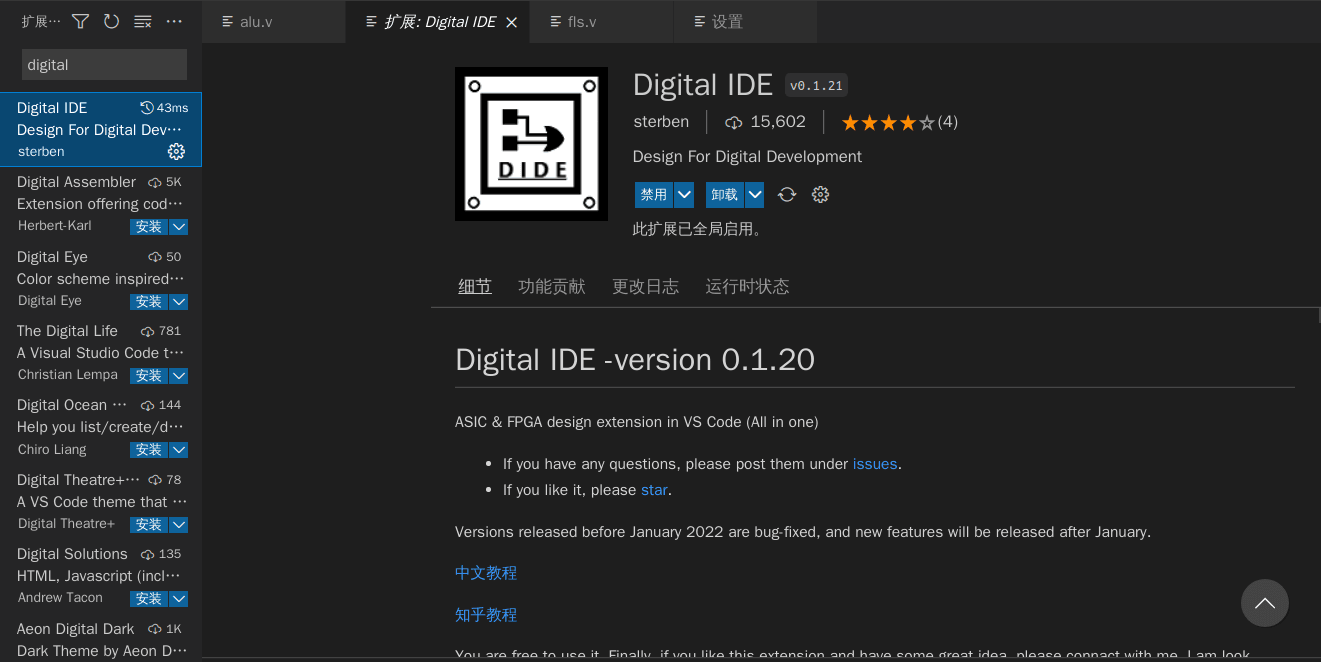The width and height of the screenshot is (1321, 662).
Task: Open the gear next to sync icon on extension page
Action: tap(821, 195)
